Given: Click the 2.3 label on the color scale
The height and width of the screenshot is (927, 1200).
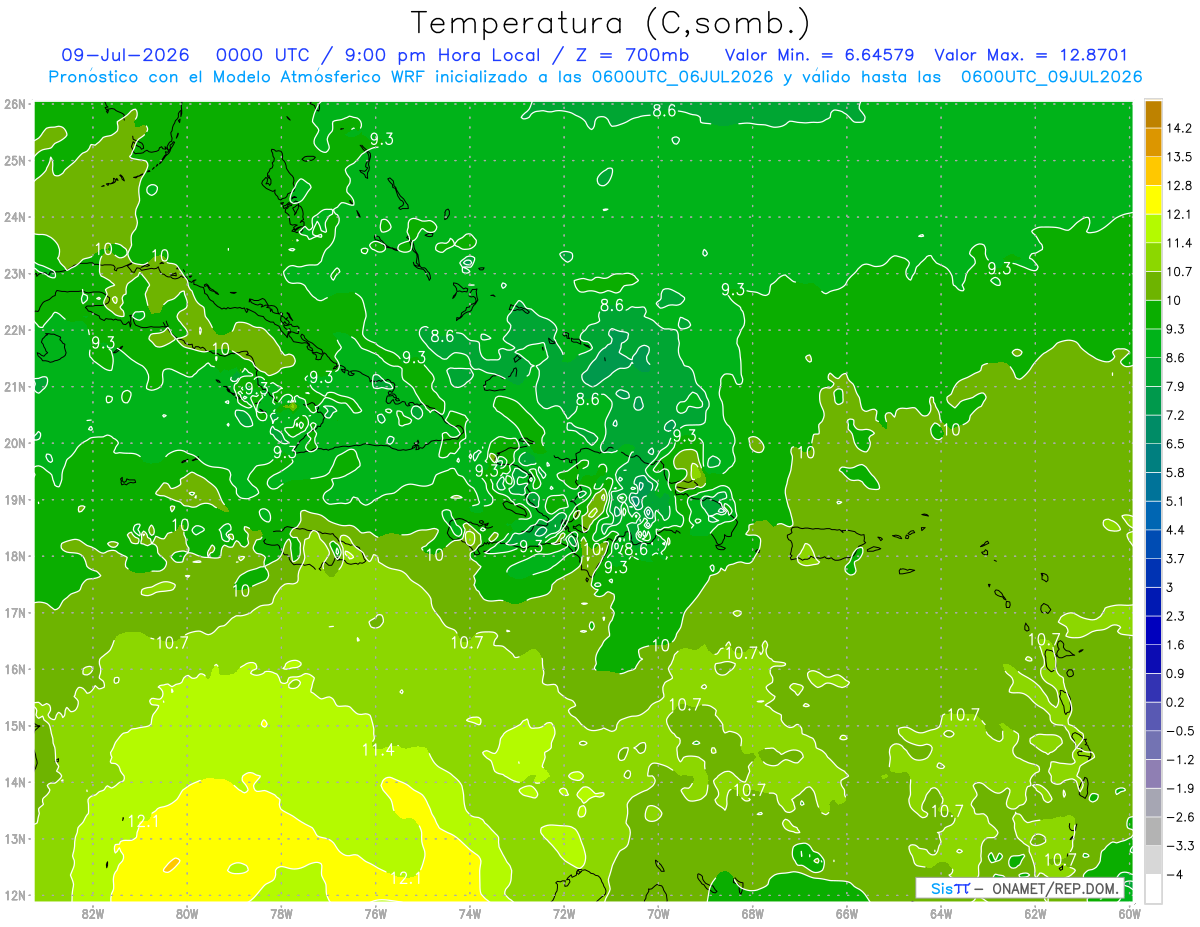Looking at the screenshot, I should (x=1176, y=616).
